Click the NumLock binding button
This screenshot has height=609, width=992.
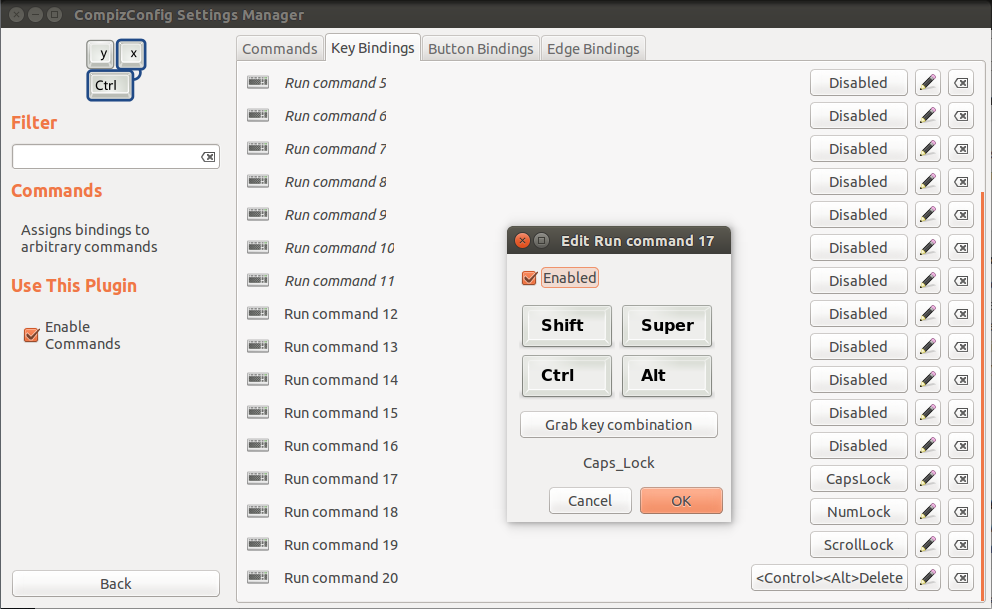click(x=859, y=512)
